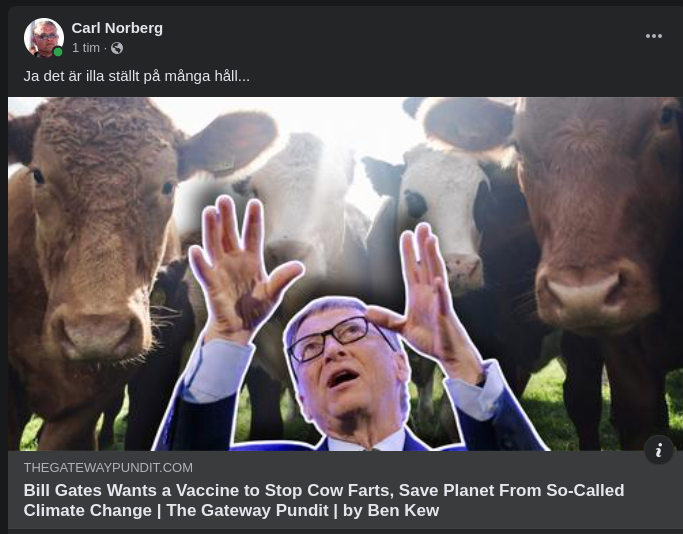683x534 pixels.
Task: Open the Bill Gates cow vaccine headline
Action: (324, 500)
